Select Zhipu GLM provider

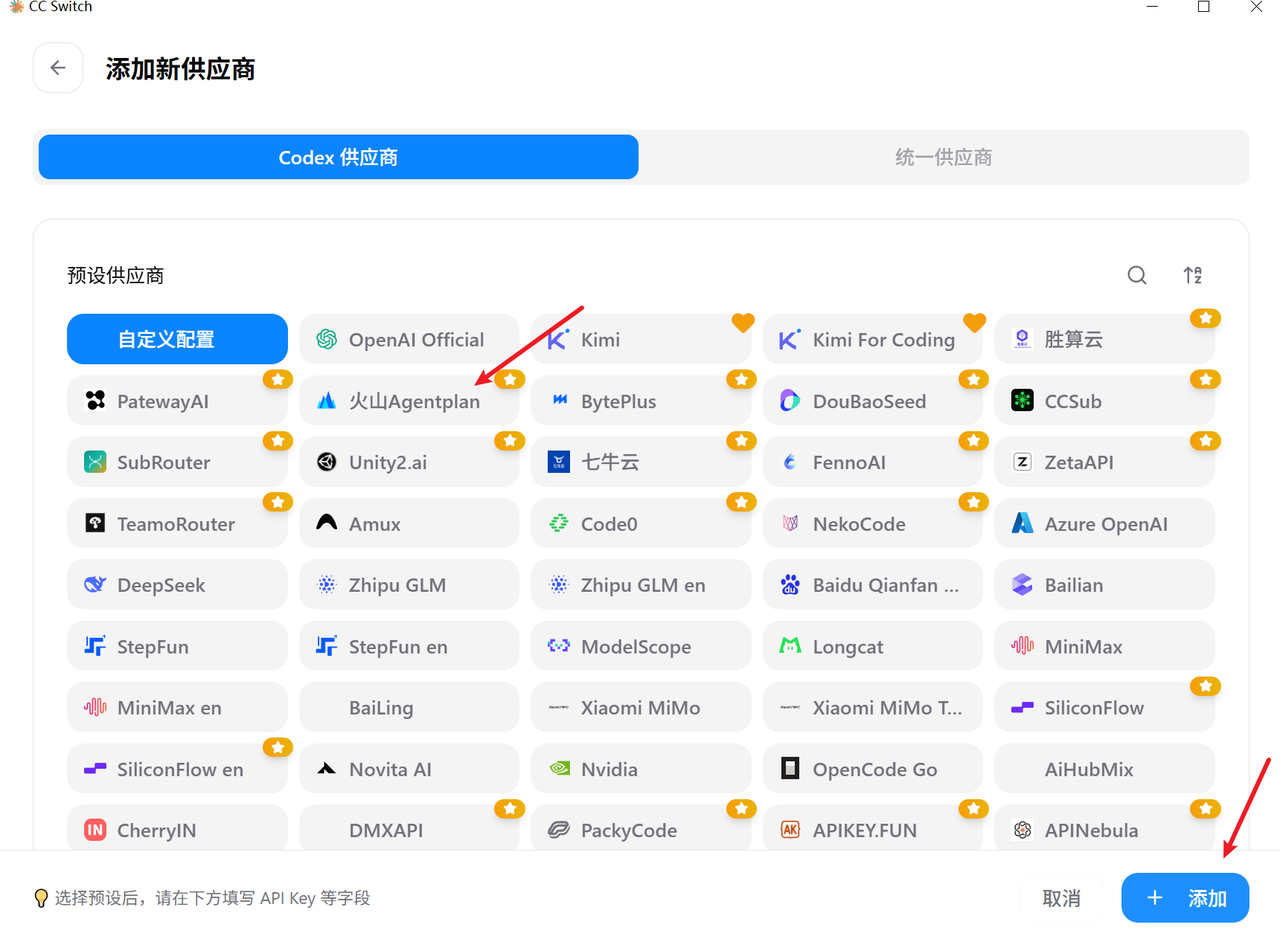coord(409,585)
